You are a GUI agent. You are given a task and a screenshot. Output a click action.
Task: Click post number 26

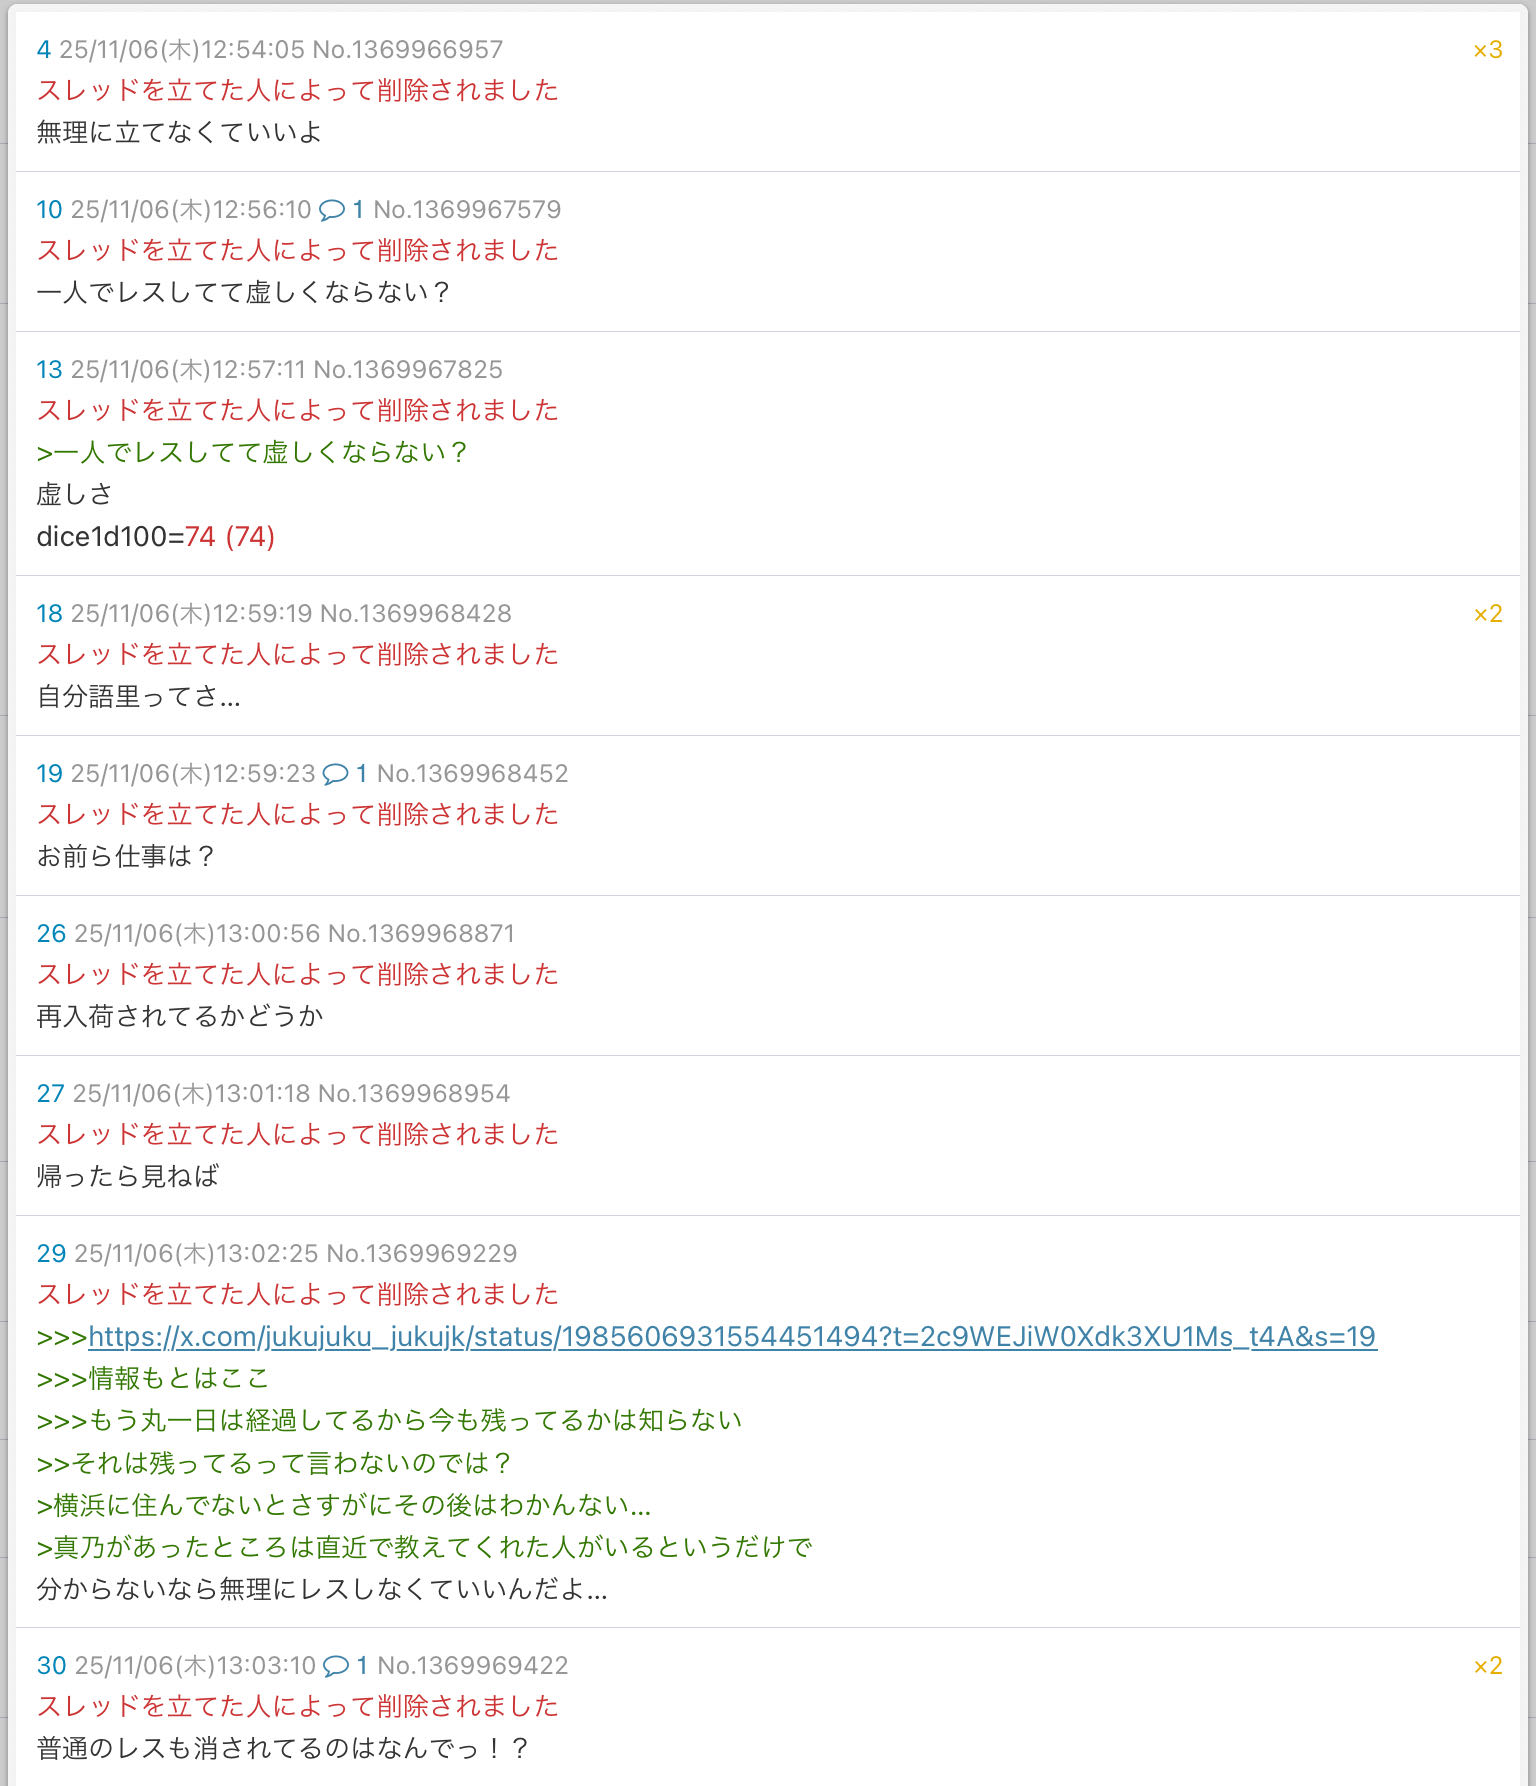click(51, 934)
